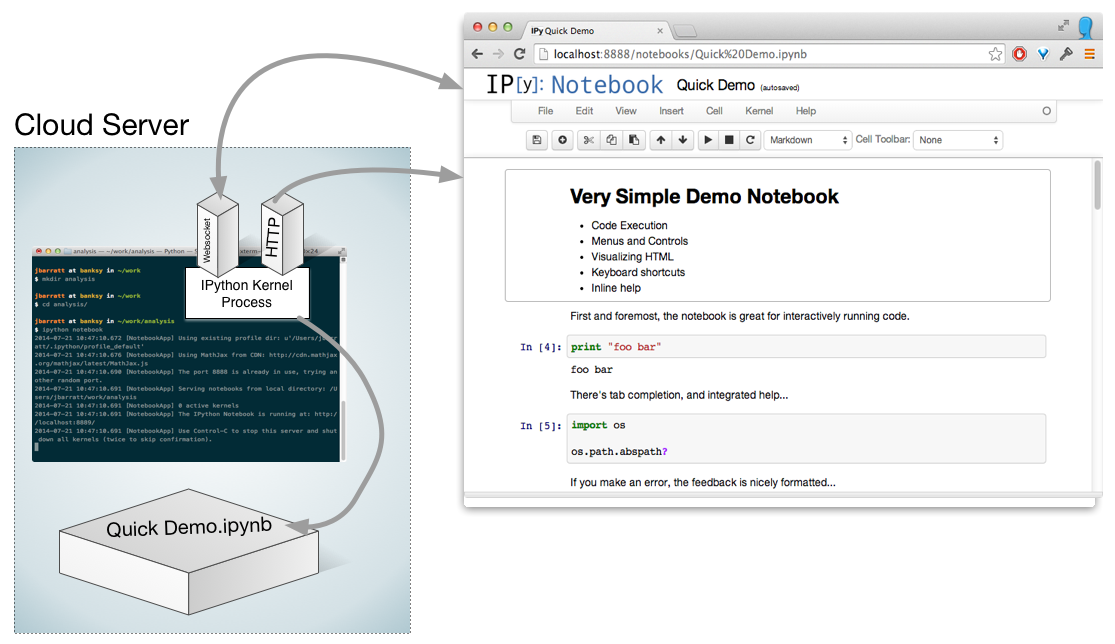Interrupt the kernel with the stop button
The width and height of the screenshot is (1115, 644).
pos(729,140)
